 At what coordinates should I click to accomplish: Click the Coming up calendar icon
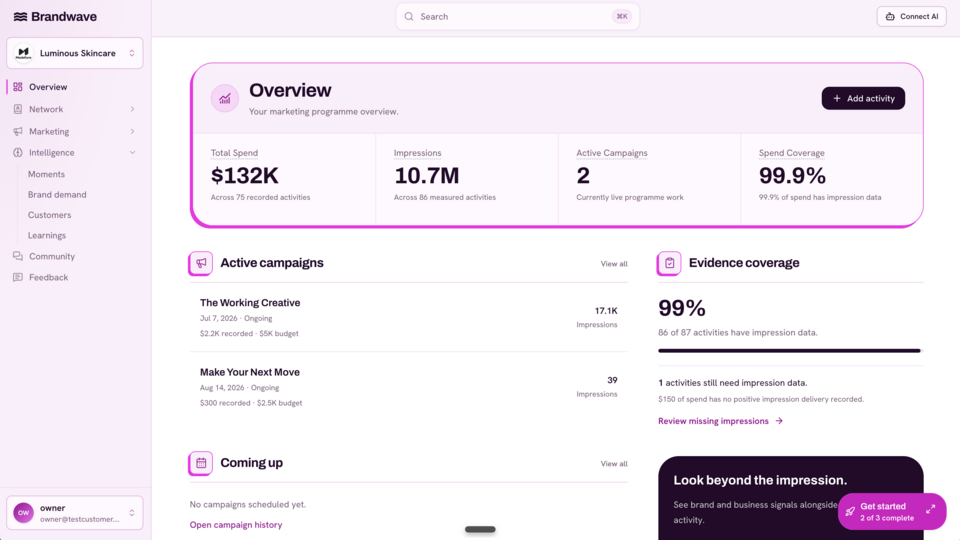[201, 463]
